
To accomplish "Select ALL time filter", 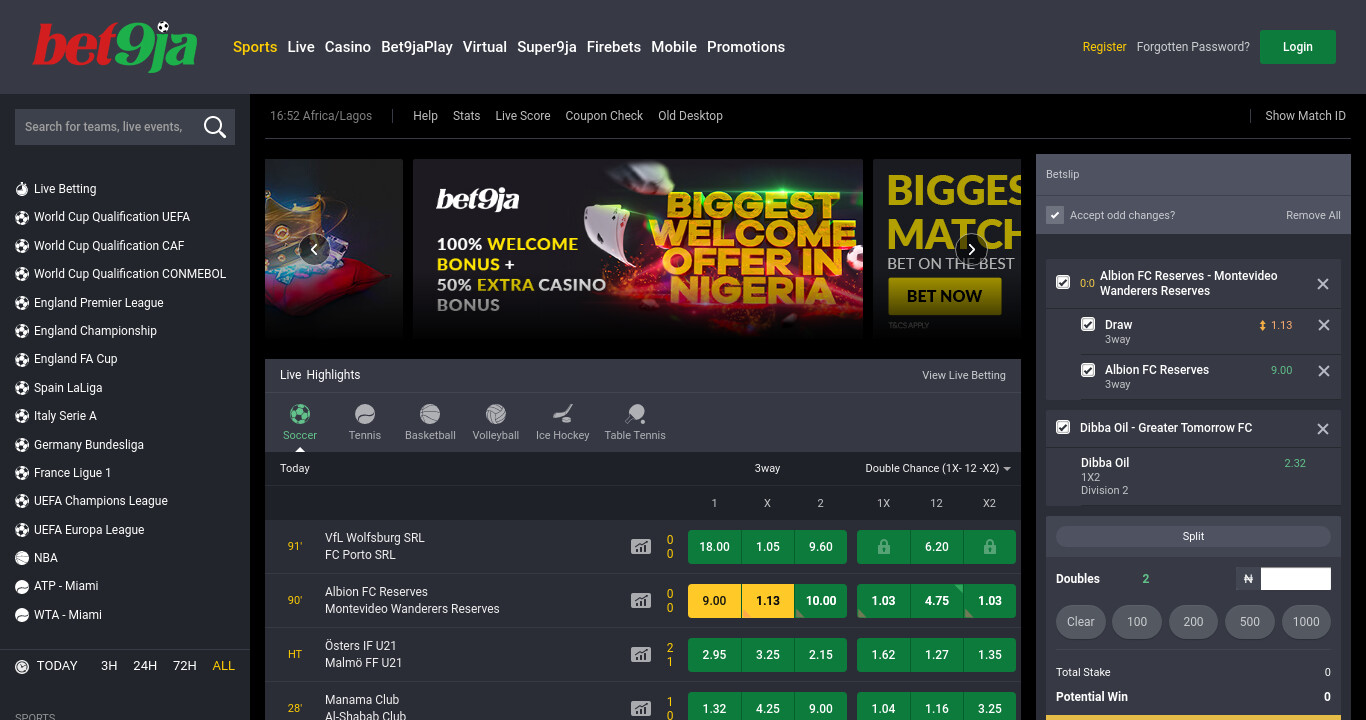I will point(224,666).
